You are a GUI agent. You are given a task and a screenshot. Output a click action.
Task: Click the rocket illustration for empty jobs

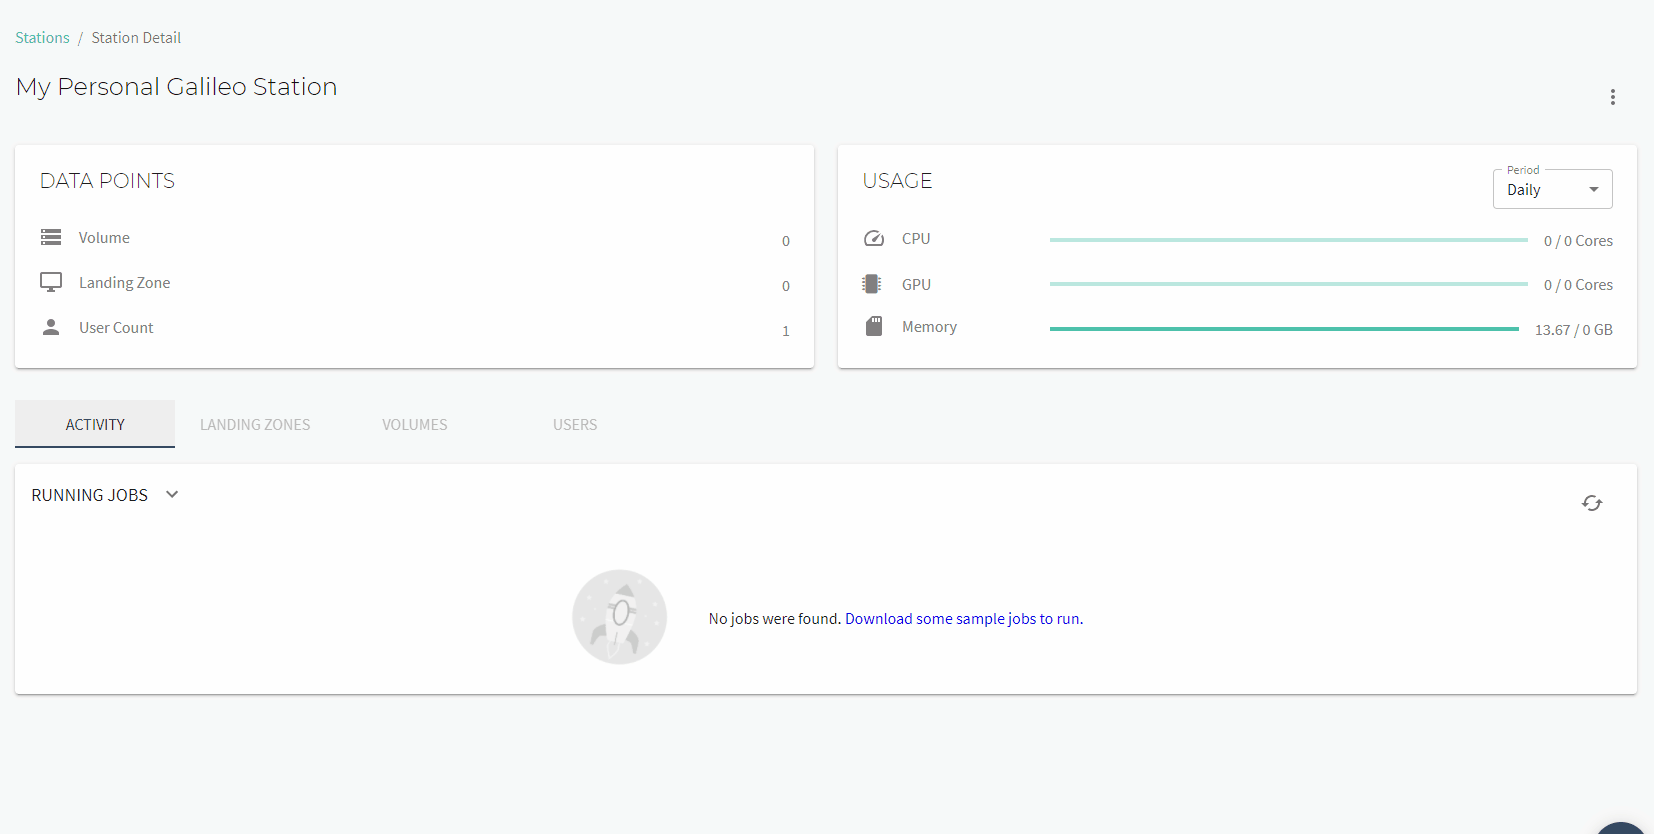619,617
